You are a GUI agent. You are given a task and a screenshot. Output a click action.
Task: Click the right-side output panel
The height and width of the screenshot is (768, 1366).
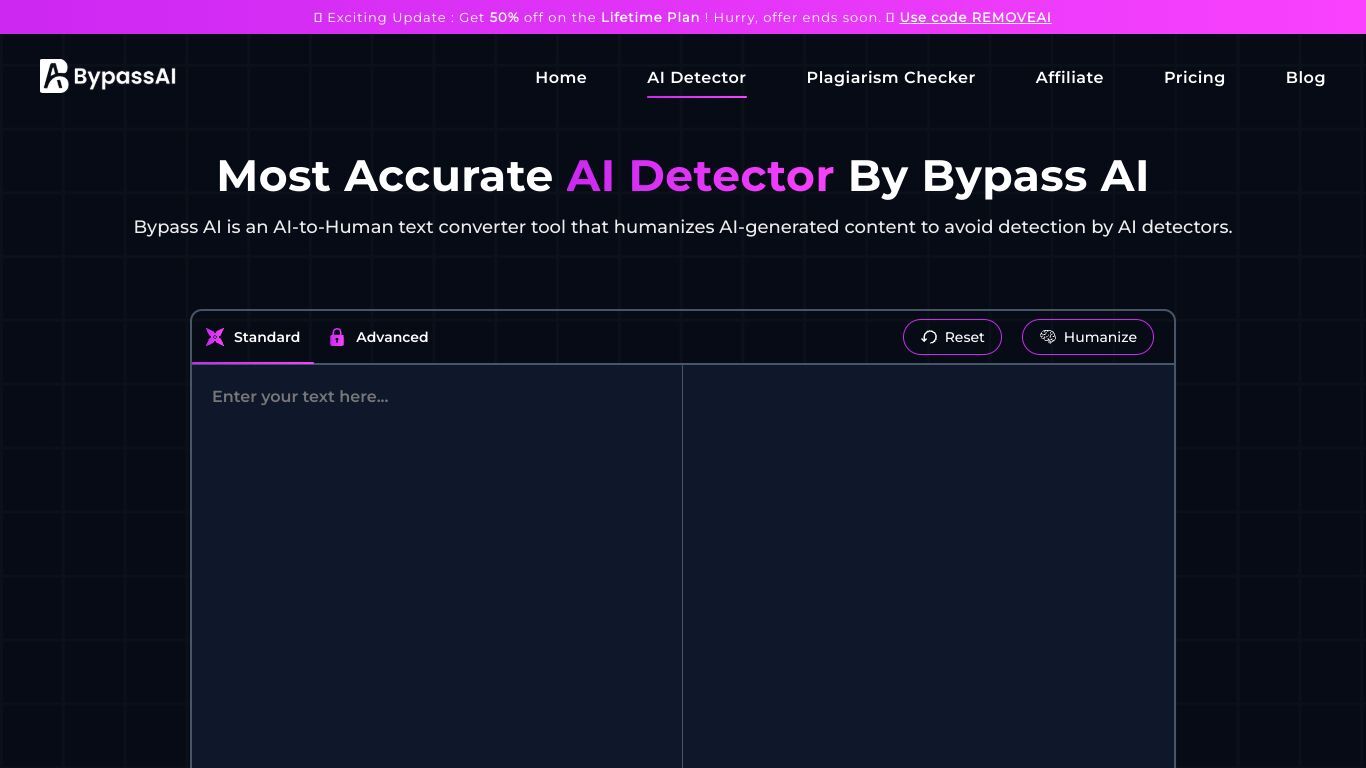tap(929, 566)
